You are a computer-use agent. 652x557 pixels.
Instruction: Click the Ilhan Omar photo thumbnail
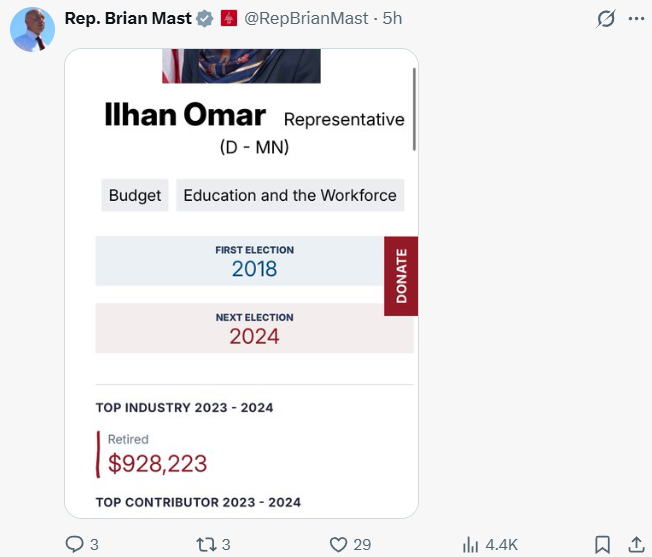coord(241,66)
